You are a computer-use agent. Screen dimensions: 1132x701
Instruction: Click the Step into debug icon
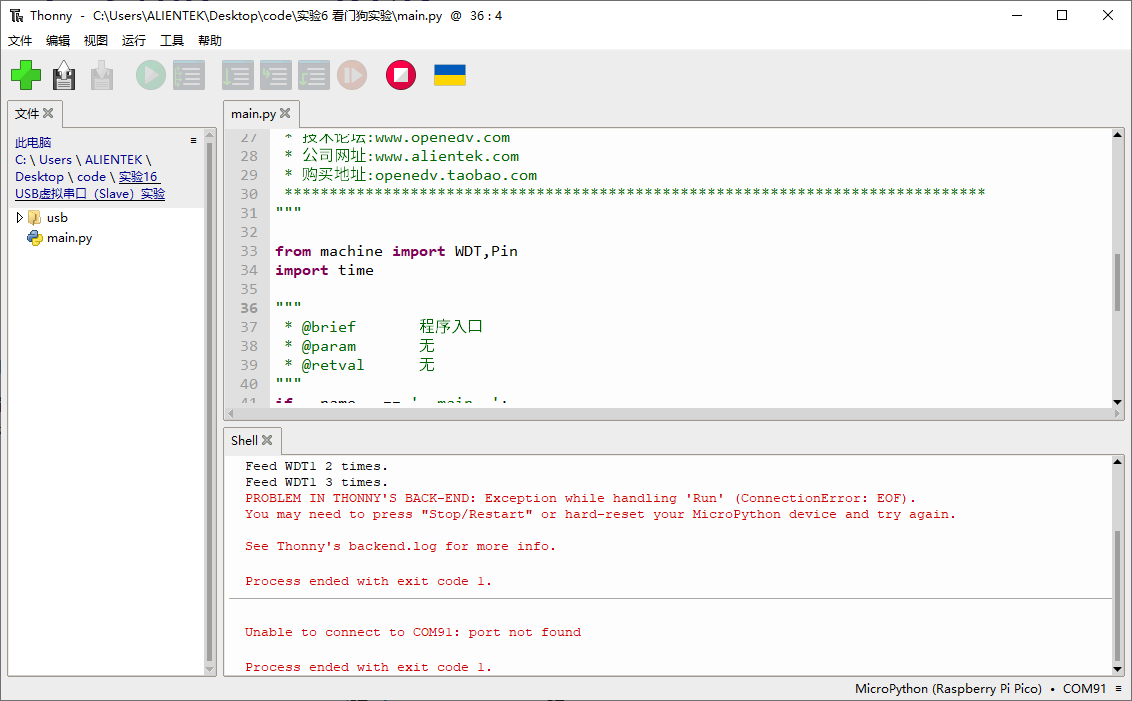point(276,75)
